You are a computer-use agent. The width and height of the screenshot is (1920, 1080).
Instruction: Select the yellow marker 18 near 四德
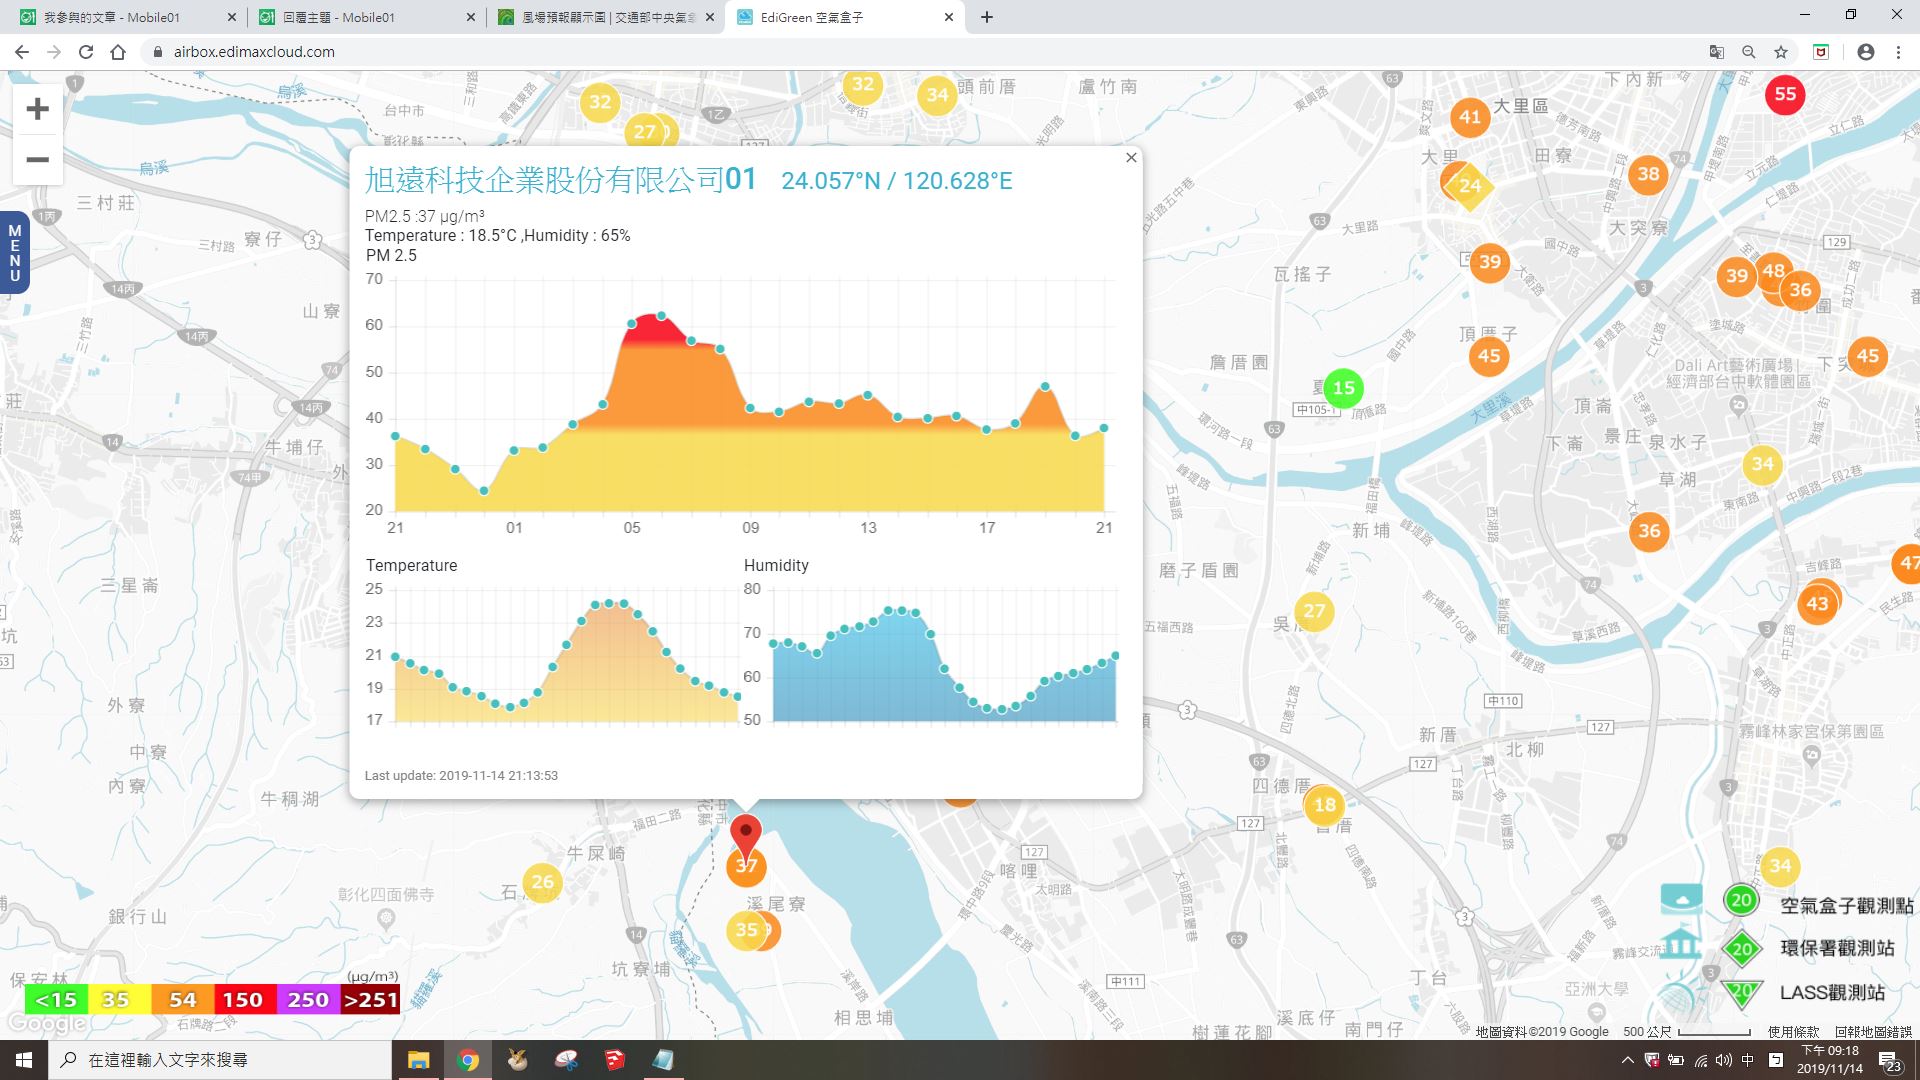tap(1324, 805)
